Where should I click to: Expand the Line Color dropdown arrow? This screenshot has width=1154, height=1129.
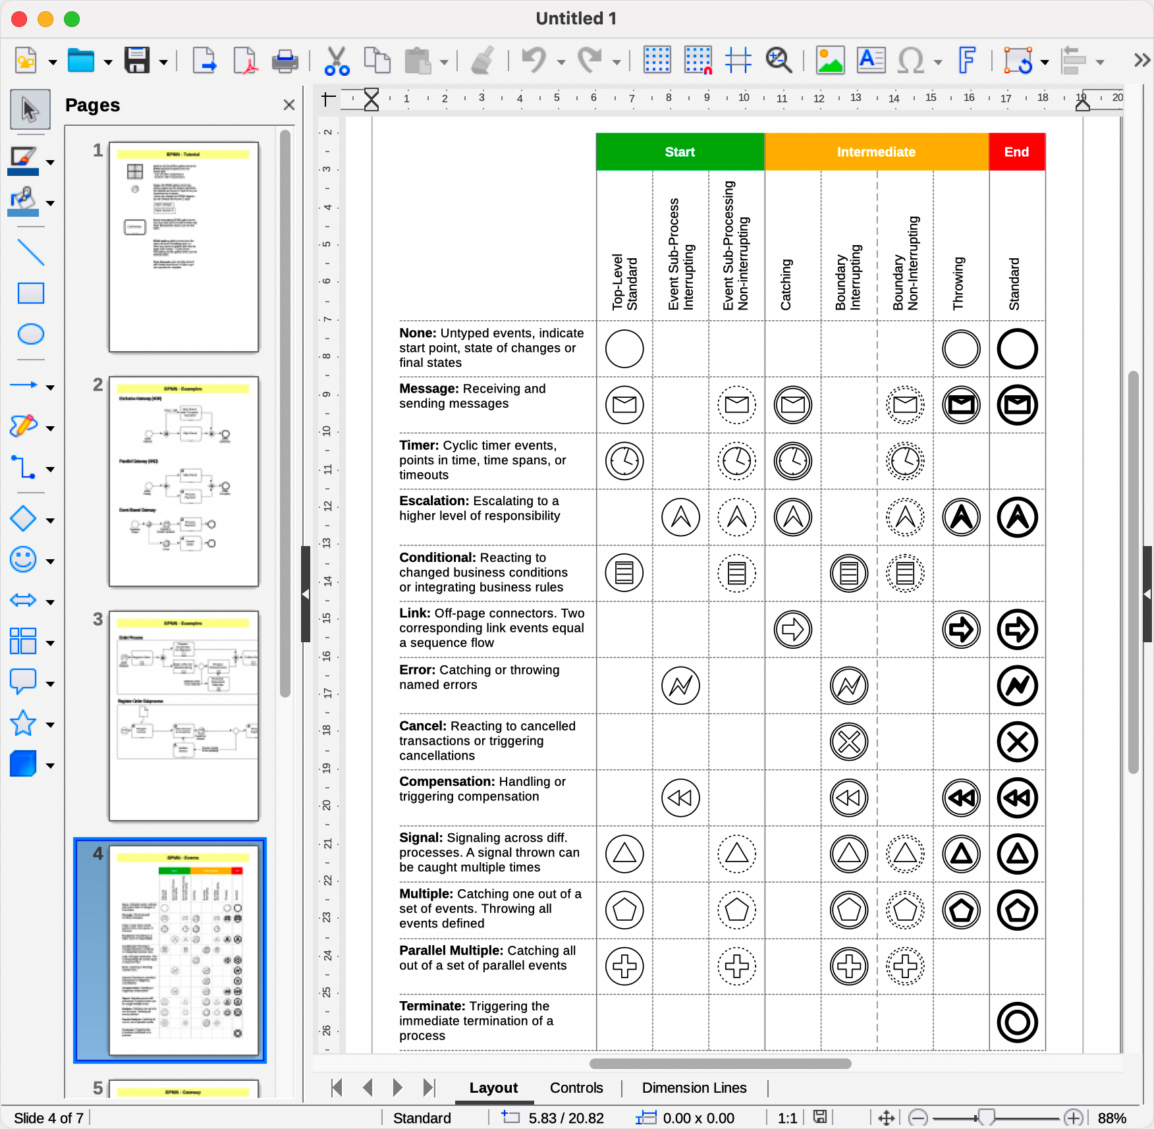[x=50, y=163]
